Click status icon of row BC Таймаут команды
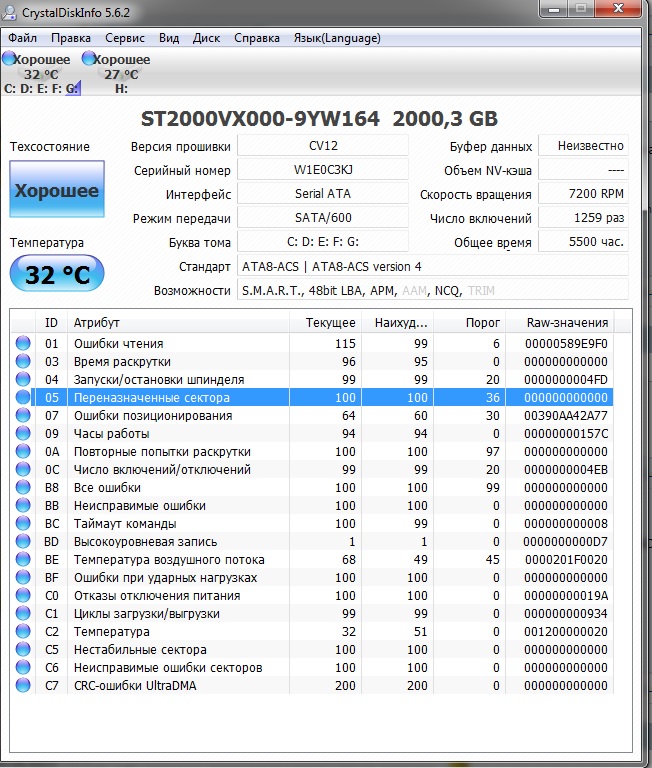Screen dimensions: 652x768 click(23, 524)
